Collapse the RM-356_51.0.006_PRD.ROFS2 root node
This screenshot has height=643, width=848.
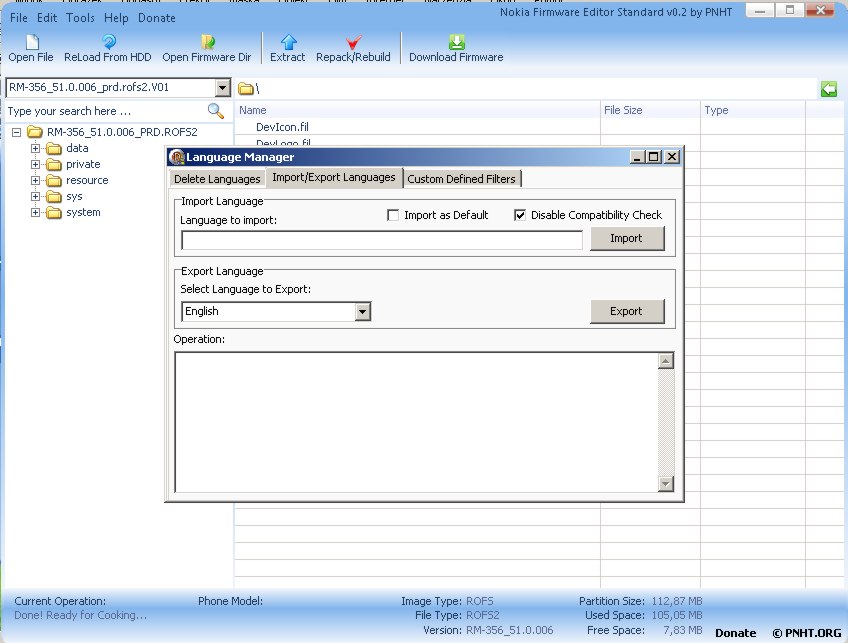pyautogui.click(x=17, y=132)
